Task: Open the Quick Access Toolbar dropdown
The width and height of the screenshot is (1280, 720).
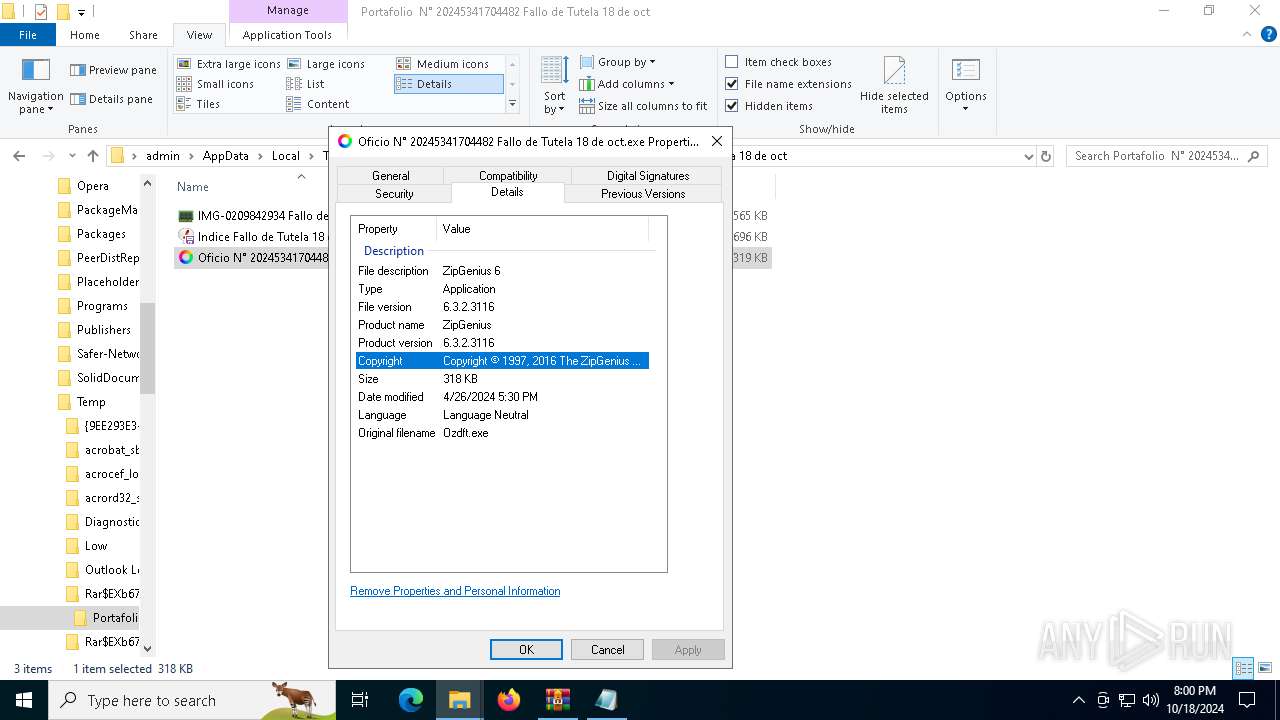Action: pos(82,12)
